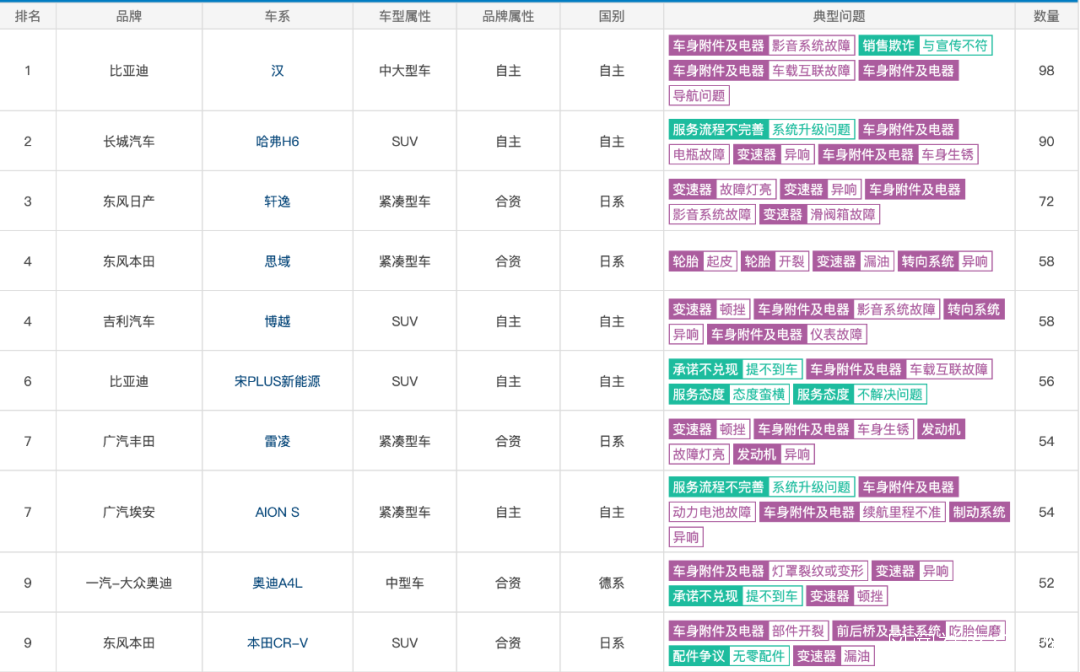Image resolution: width=1080 pixels, height=672 pixels.
Task: Open the 哈弗H6 car series link
Action: 277,142
